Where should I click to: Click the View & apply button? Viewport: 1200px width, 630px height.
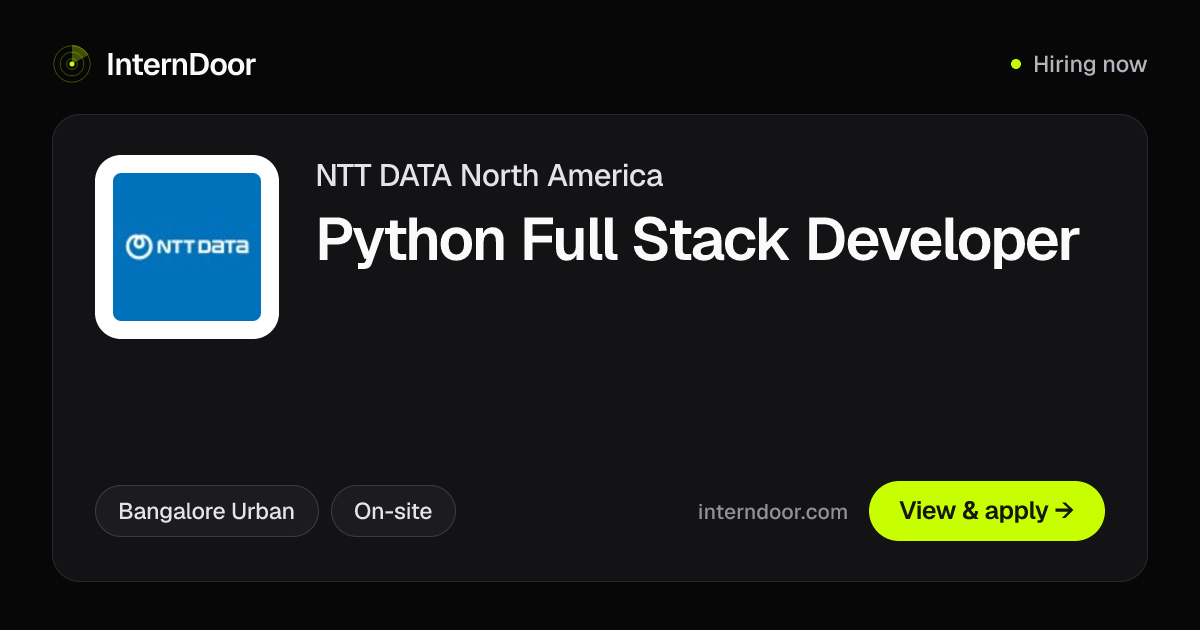pyautogui.click(x=987, y=511)
